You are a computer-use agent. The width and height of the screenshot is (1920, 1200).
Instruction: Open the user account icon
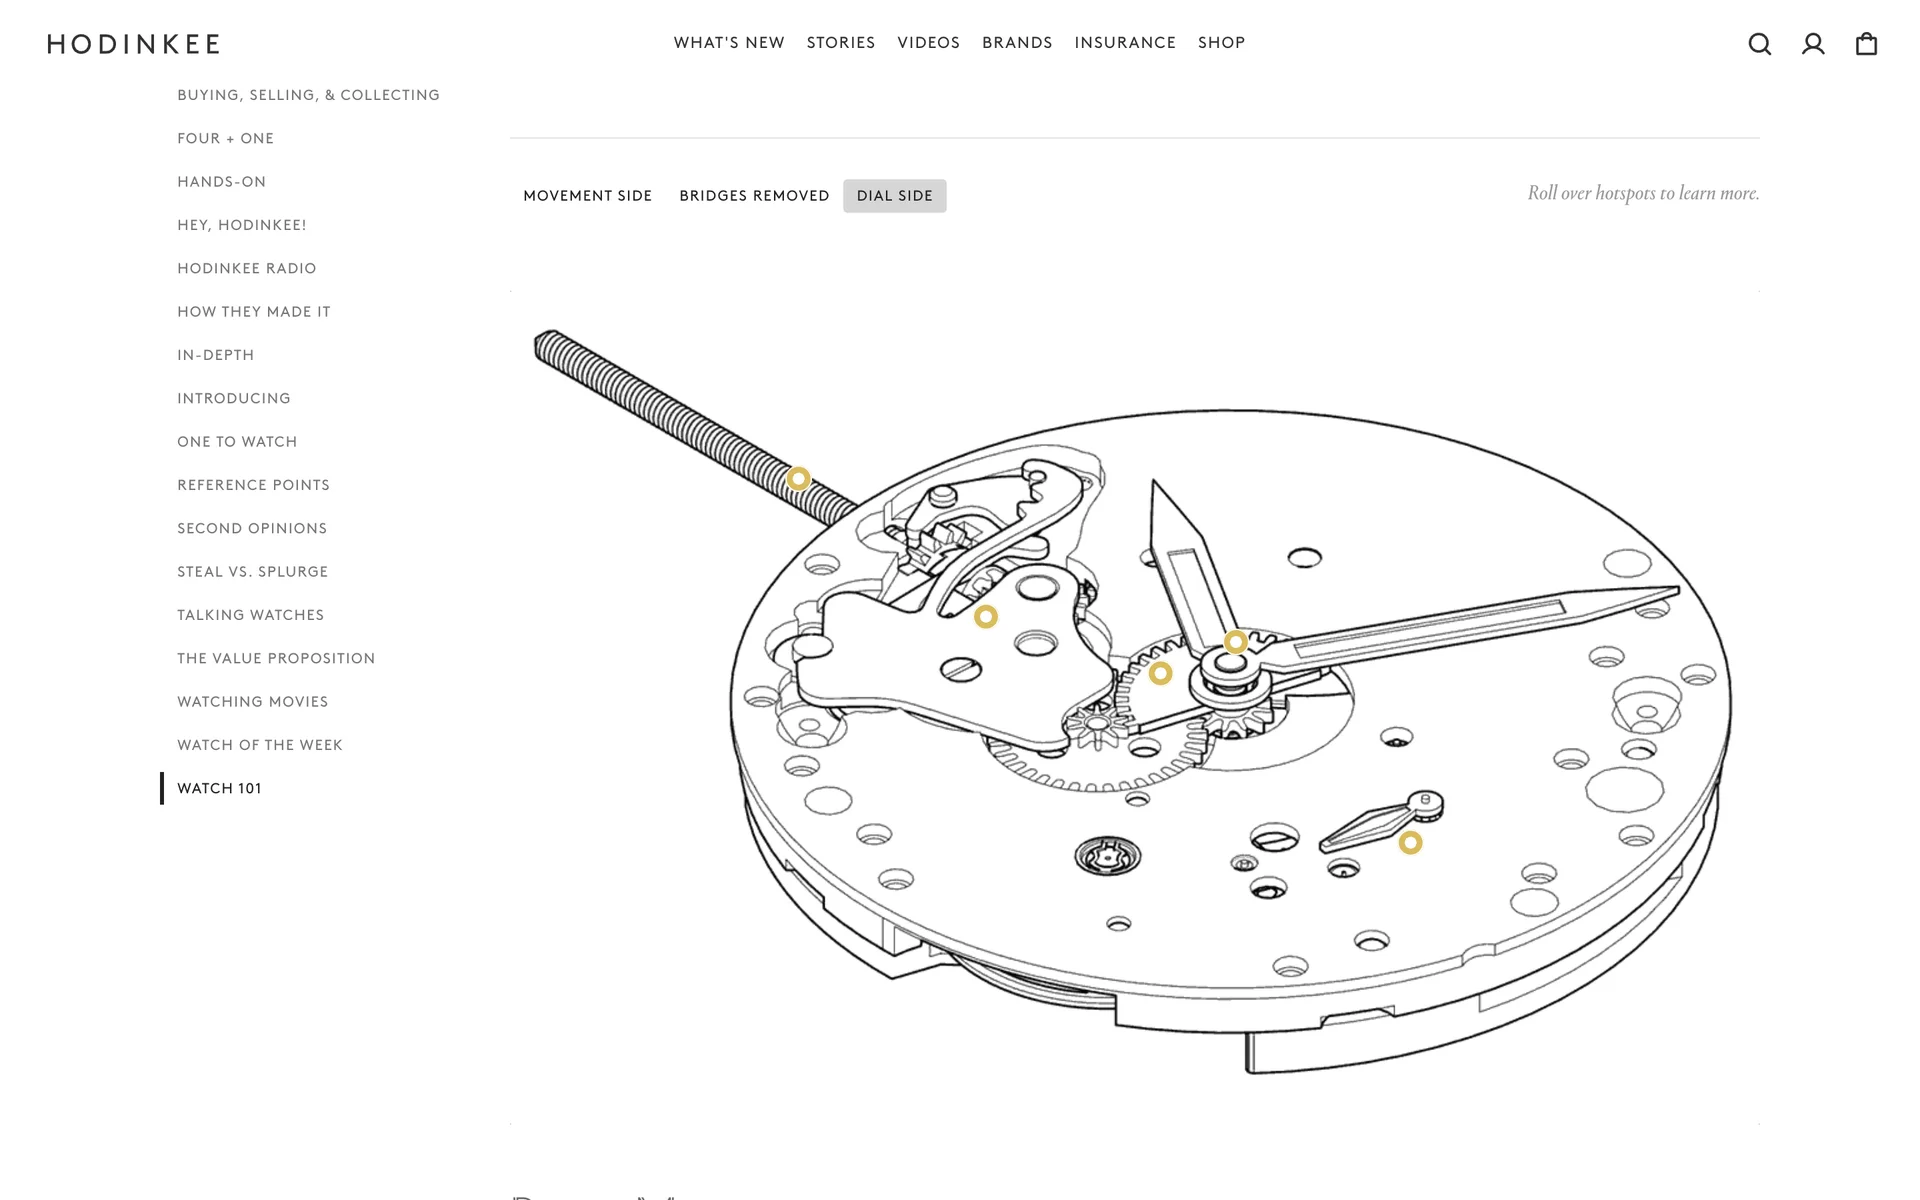1813,44
